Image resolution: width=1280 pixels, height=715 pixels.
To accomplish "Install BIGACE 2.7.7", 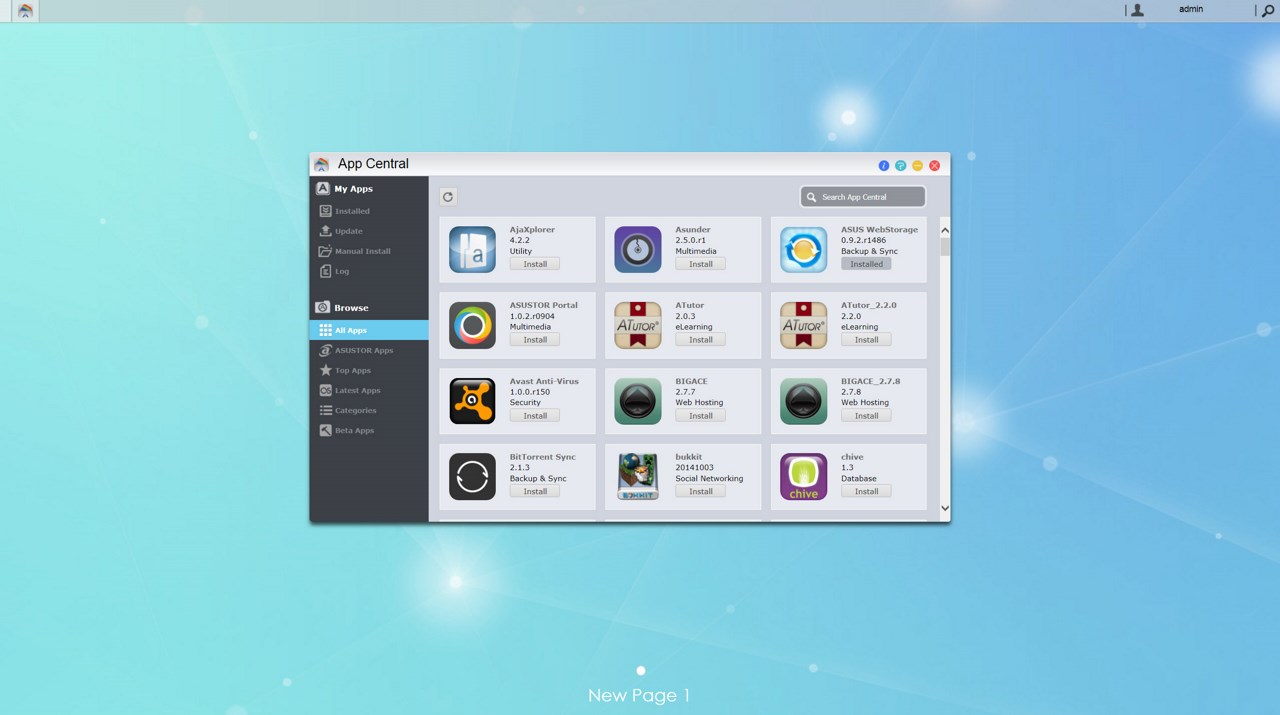I will pos(701,416).
